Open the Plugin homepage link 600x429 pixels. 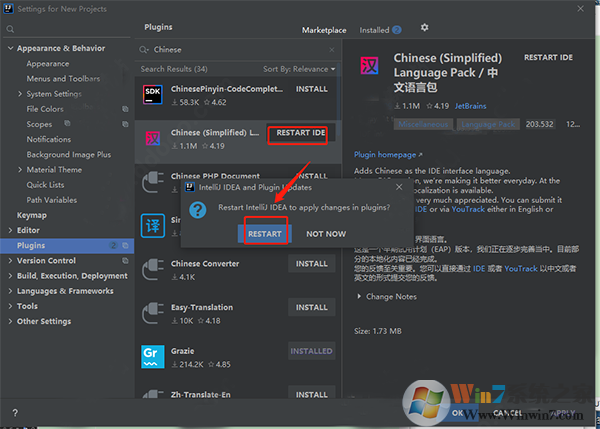click(386, 155)
